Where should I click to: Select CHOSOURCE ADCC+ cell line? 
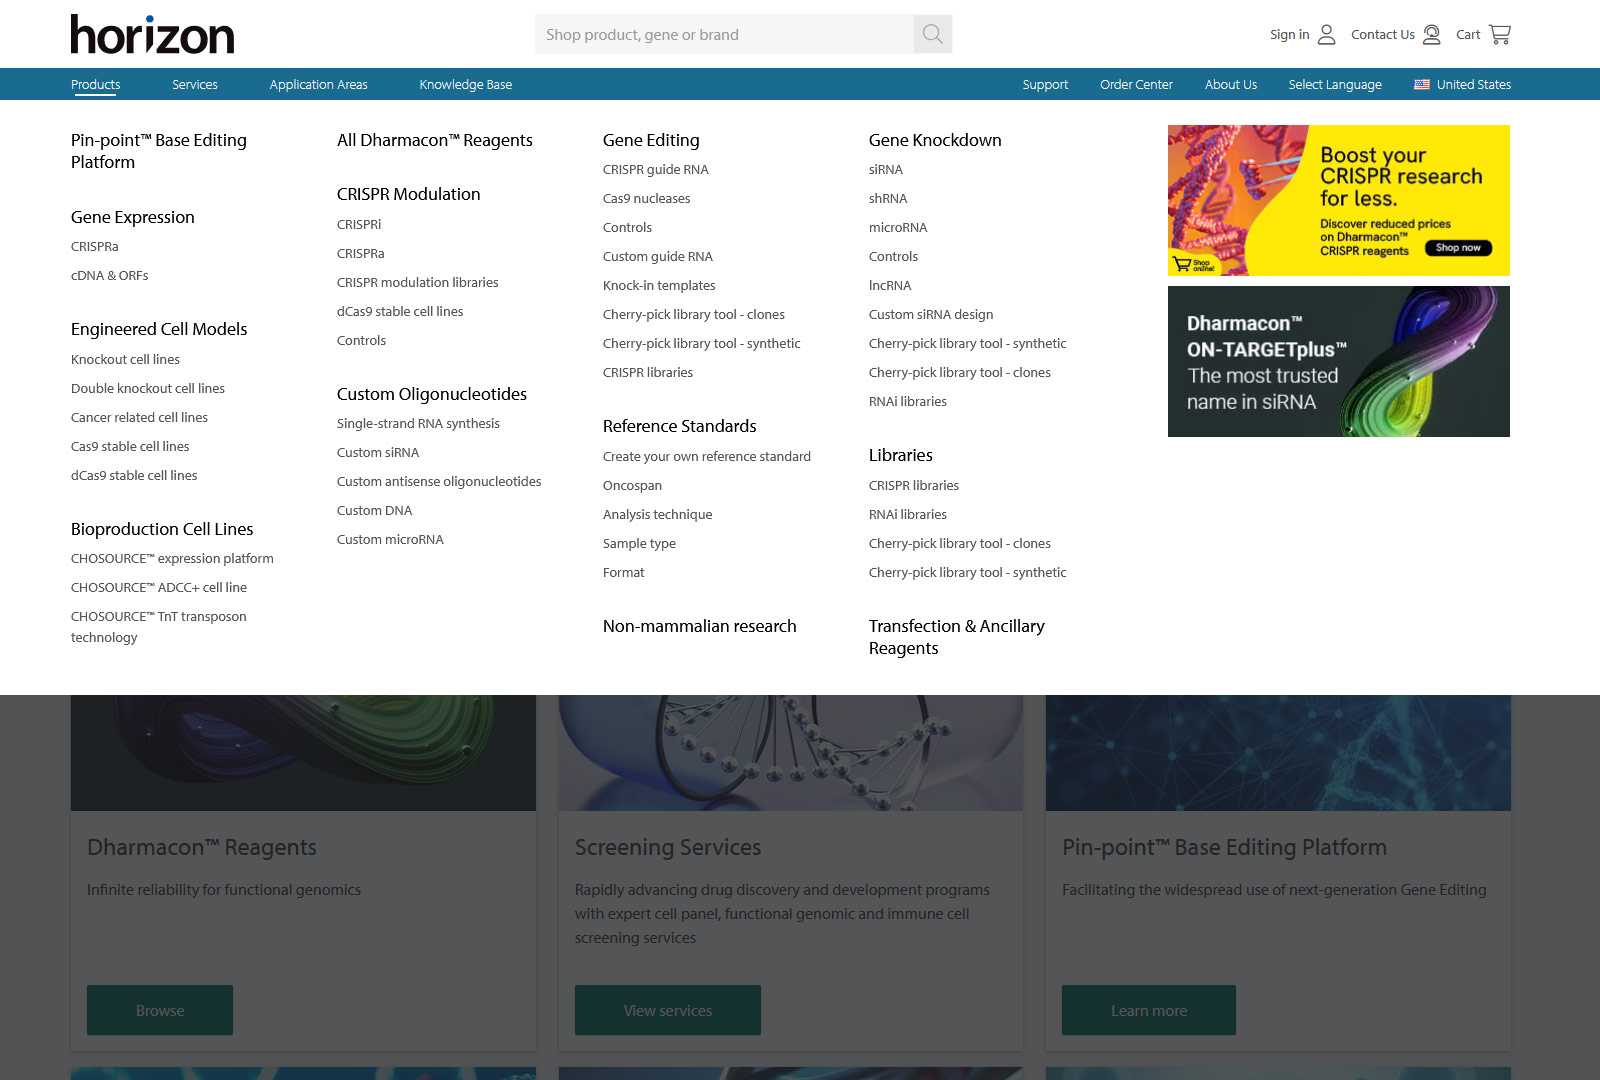click(159, 588)
